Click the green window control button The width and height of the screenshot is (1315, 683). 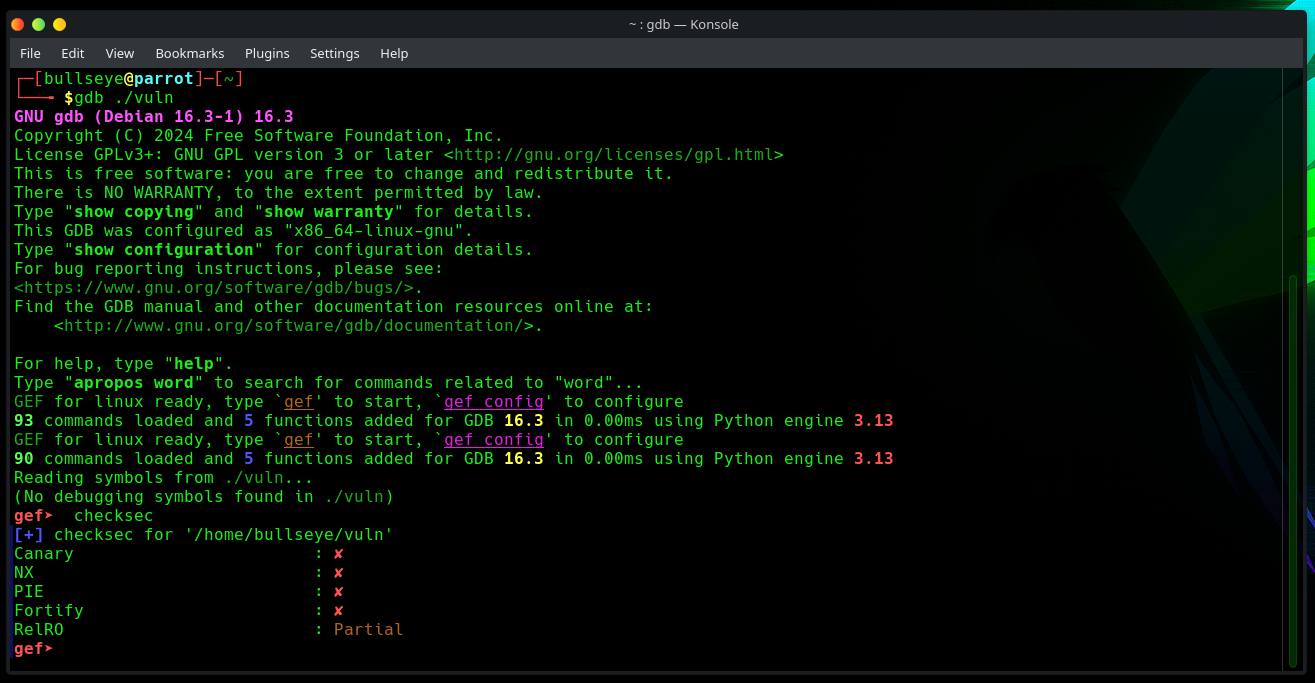pyautogui.click(x=38, y=24)
